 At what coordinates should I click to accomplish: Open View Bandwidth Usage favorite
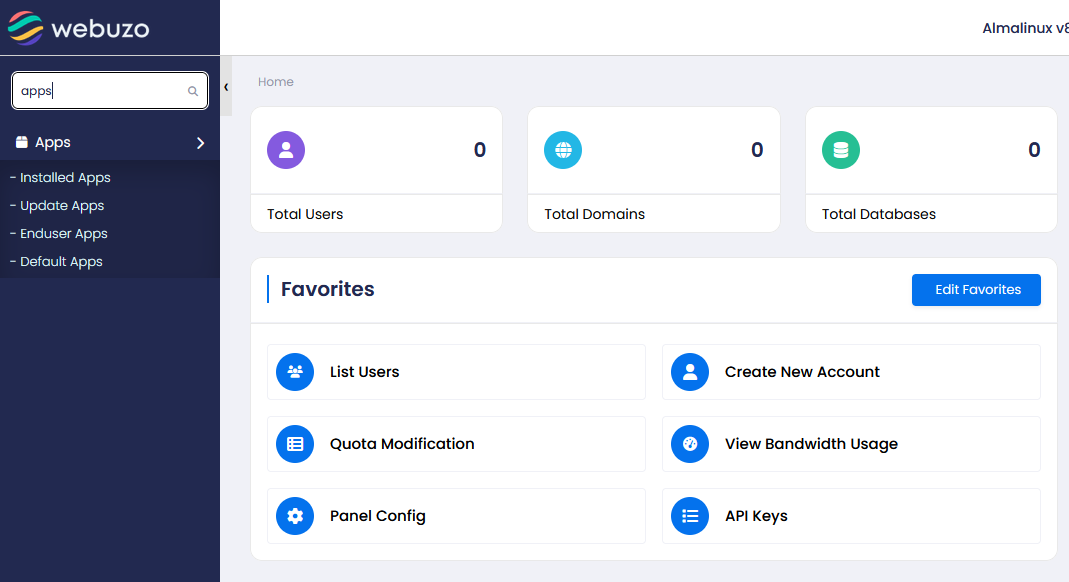(x=851, y=444)
